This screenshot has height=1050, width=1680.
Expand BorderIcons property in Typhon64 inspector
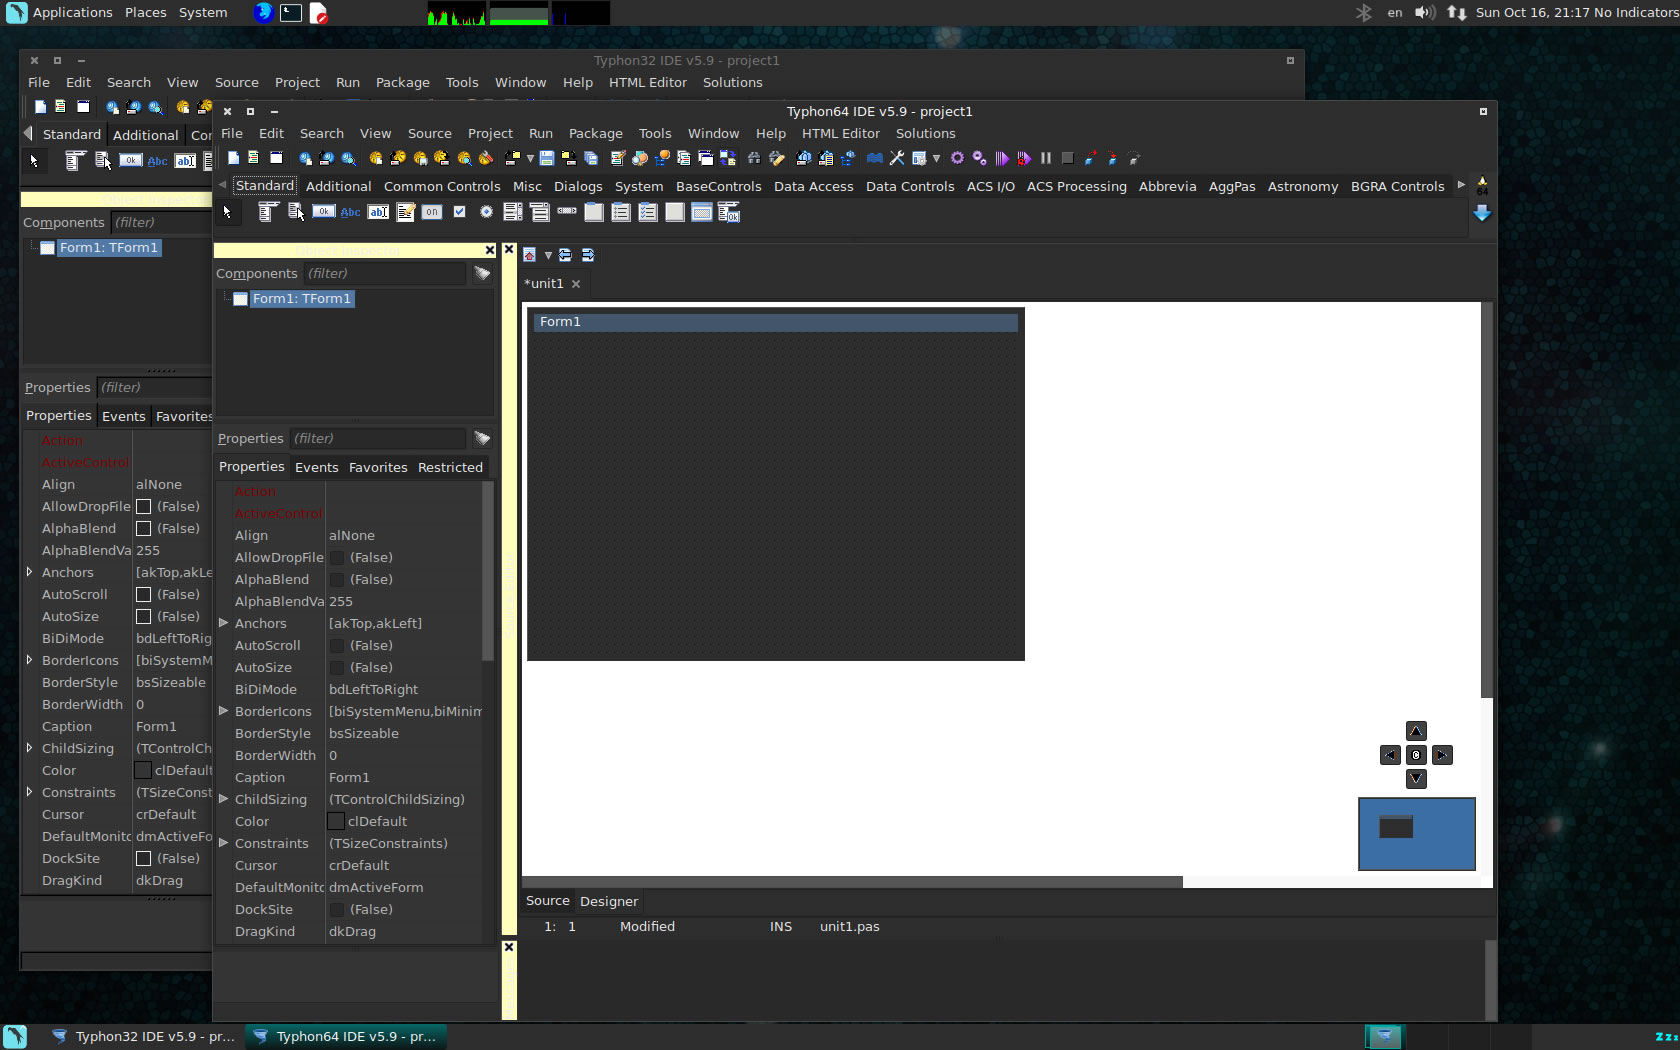pos(224,711)
